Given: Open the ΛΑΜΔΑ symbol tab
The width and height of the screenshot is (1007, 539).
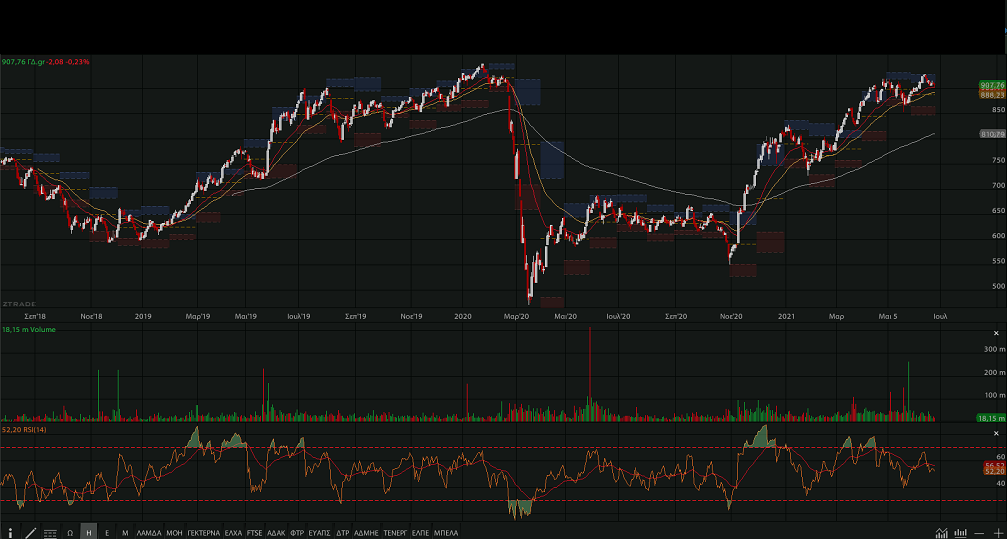Looking at the screenshot, I should (148, 533).
